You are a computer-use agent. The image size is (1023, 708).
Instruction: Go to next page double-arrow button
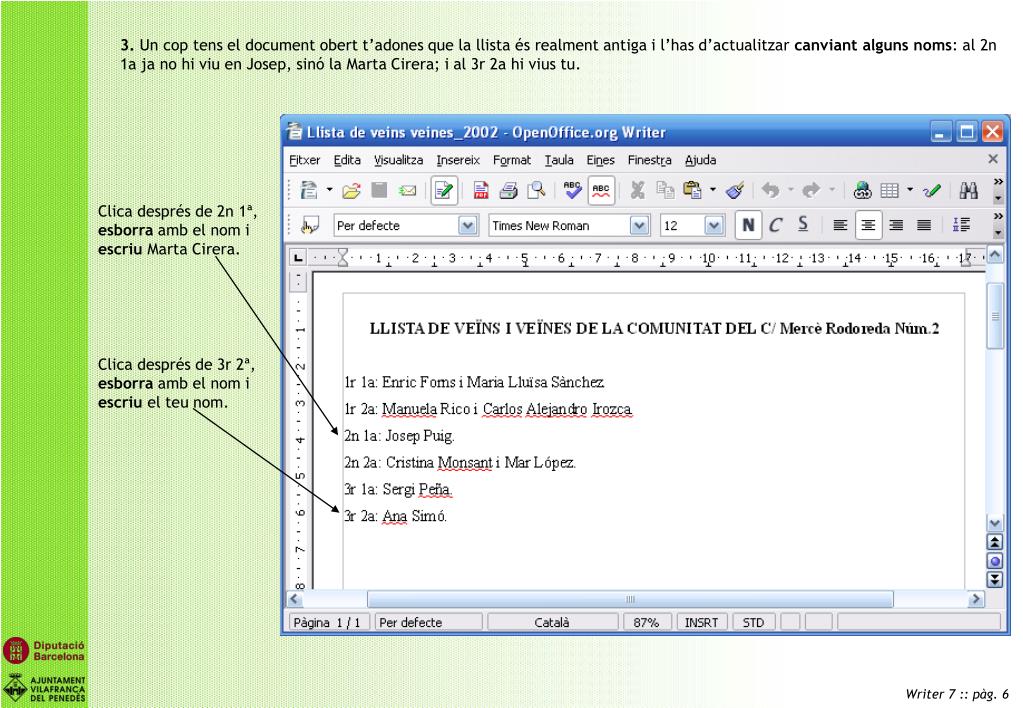(x=995, y=579)
